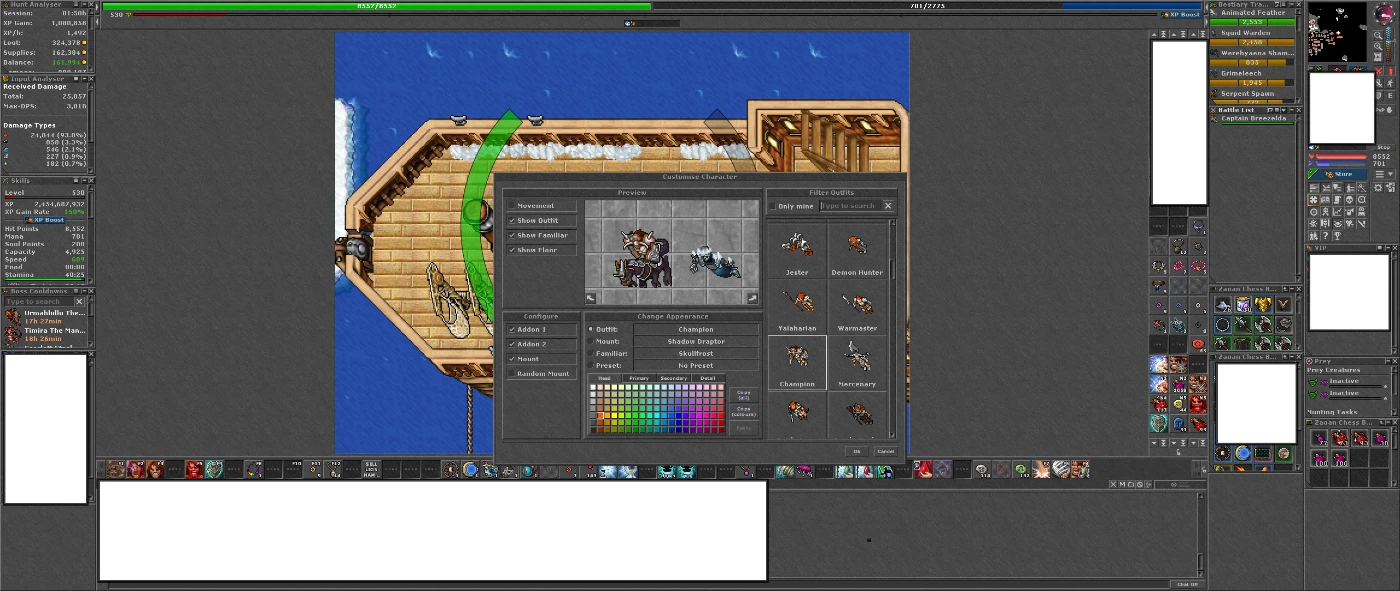This screenshot has height=591, width=1400.
Task: Choose the Demon Hunter outfit
Action: point(857,251)
